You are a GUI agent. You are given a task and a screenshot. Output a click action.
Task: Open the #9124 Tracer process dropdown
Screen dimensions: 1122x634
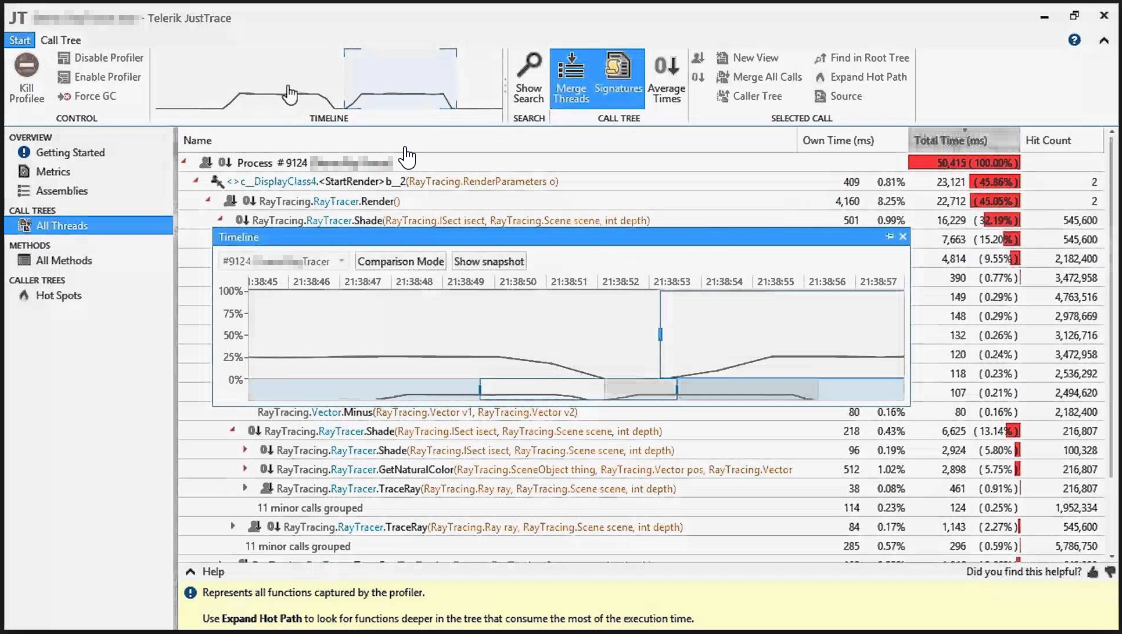pyautogui.click(x=343, y=261)
